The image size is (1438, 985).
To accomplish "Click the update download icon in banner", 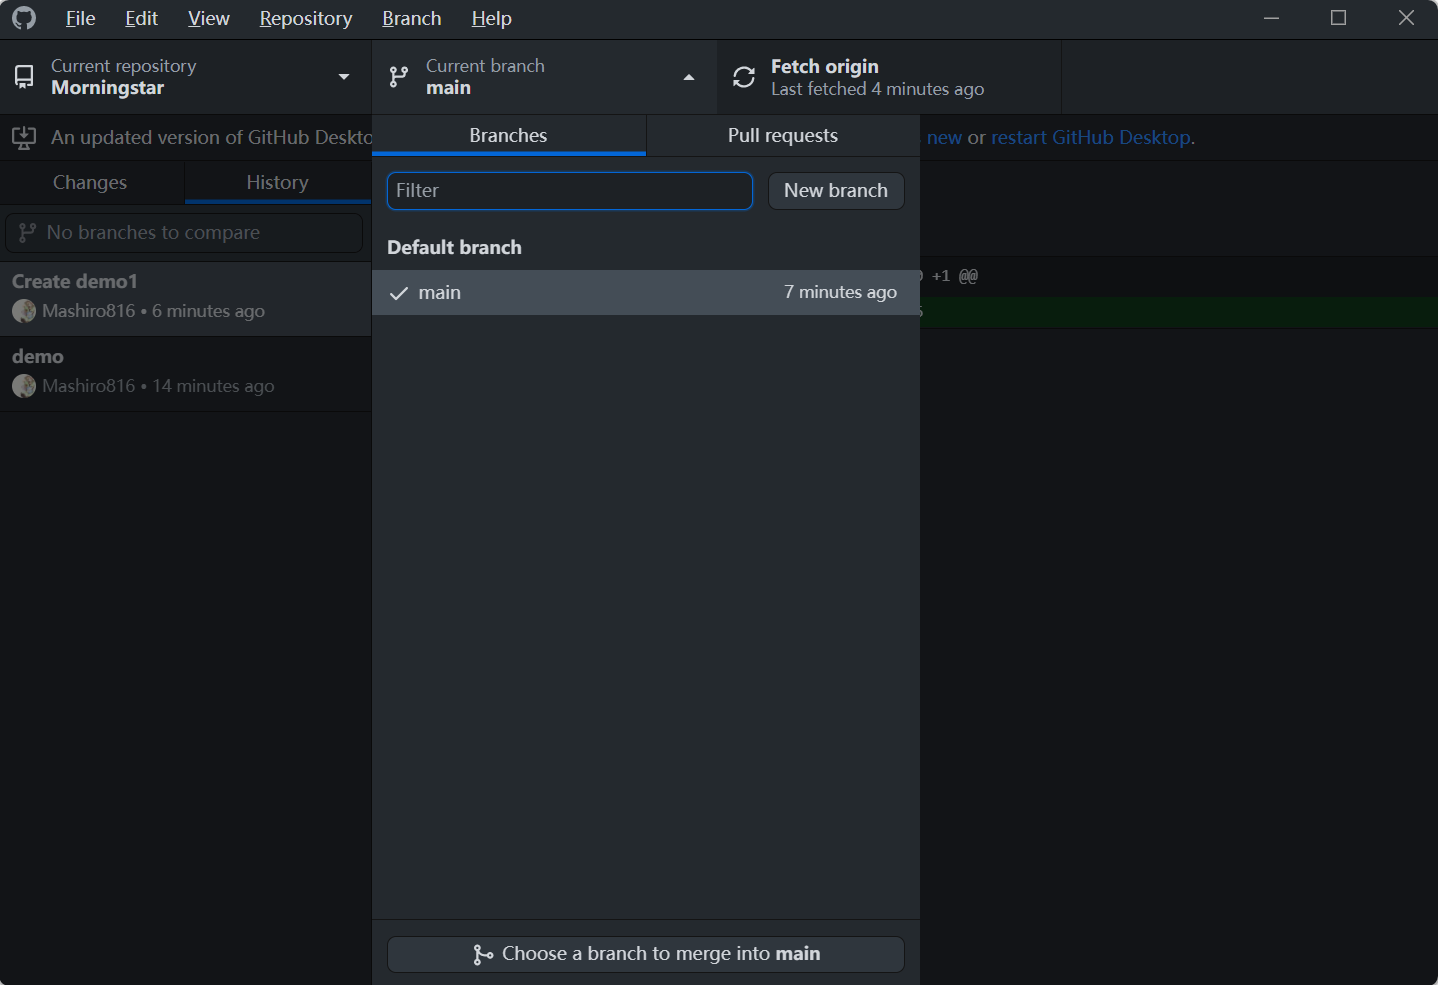I will [24, 138].
